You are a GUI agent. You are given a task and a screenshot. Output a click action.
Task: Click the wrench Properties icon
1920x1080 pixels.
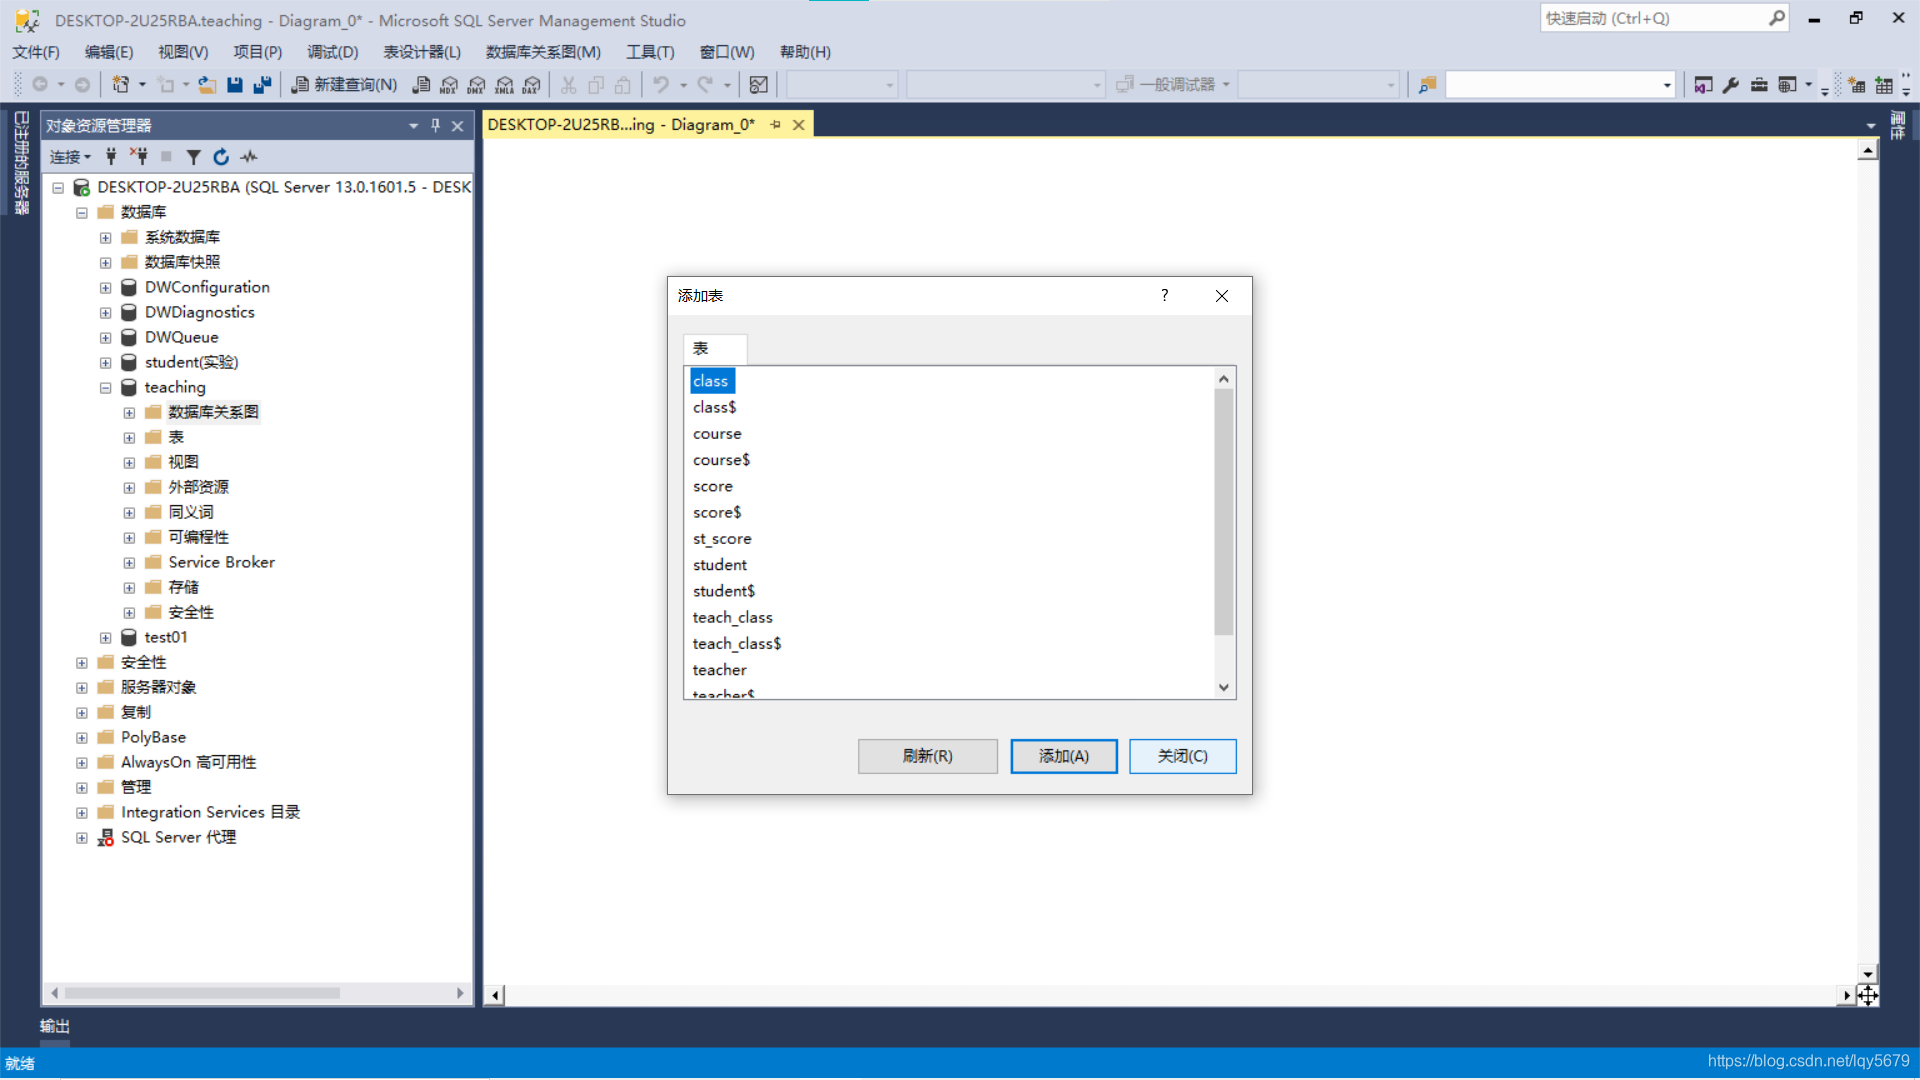[x=1731, y=85]
